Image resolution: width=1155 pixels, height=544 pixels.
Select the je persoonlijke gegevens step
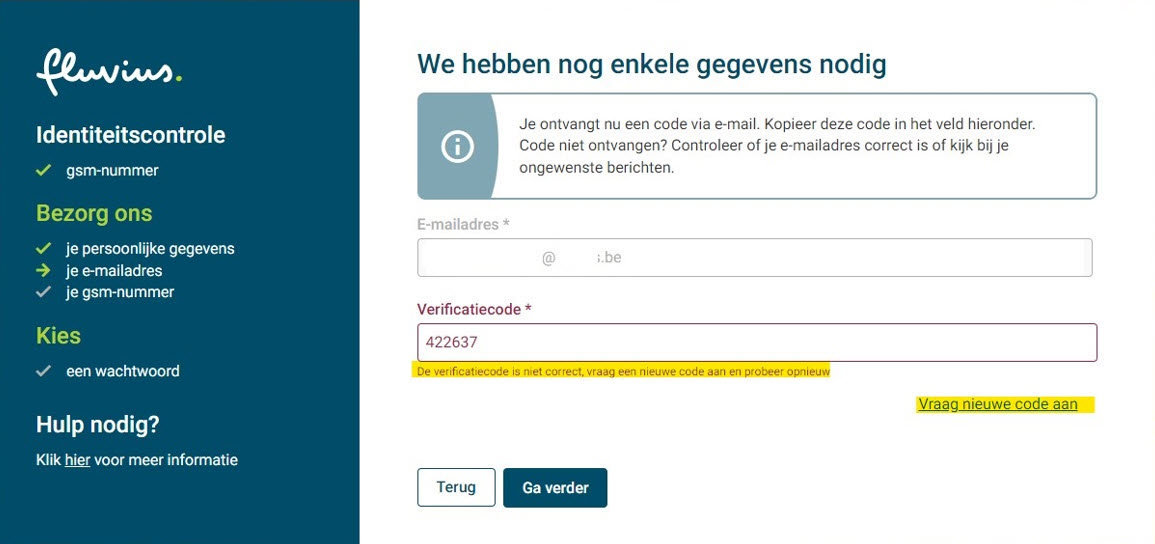(x=150, y=248)
